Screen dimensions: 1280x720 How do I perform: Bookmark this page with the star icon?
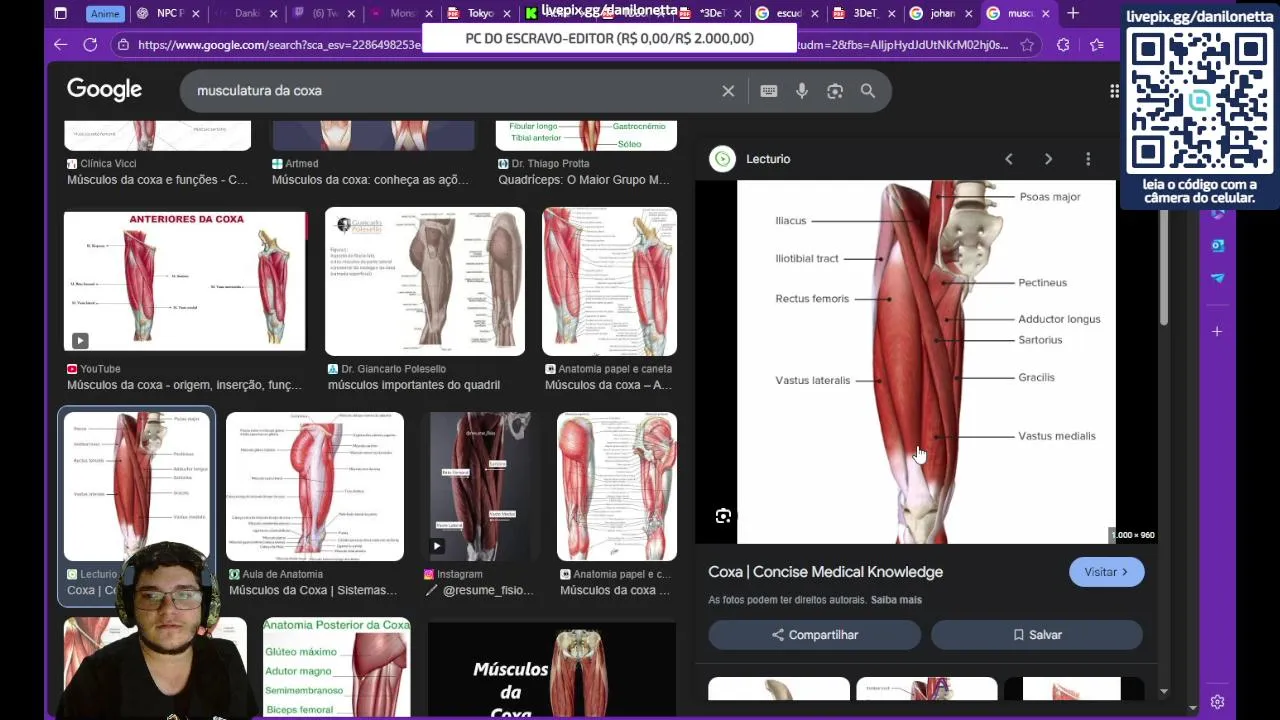[1027, 45]
